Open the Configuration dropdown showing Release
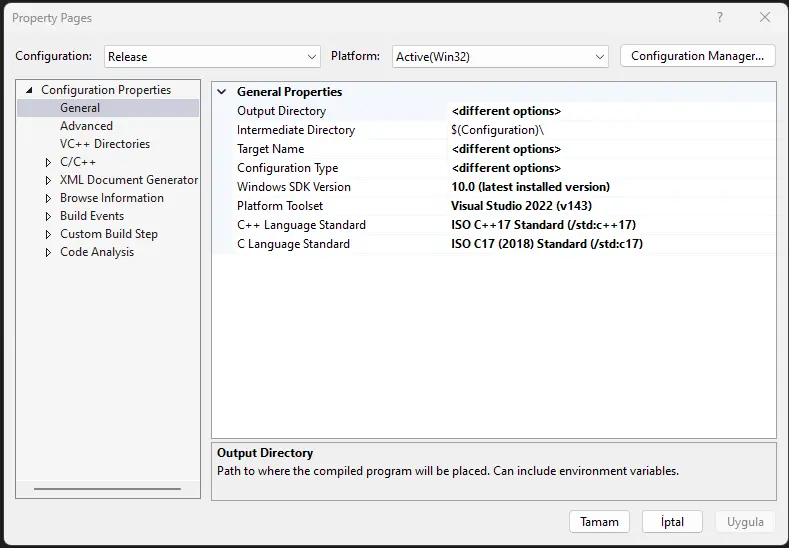This screenshot has width=789, height=548. [x=212, y=57]
